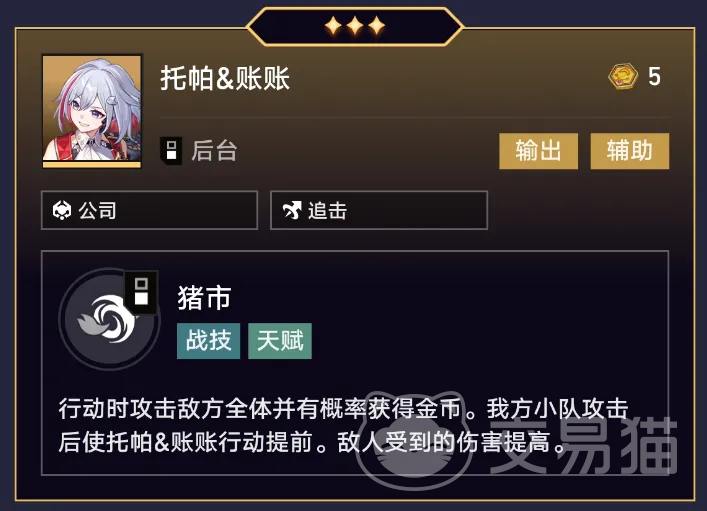707x511 pixels.
Task: Select the 战技 skill tag
Action: 208,341
